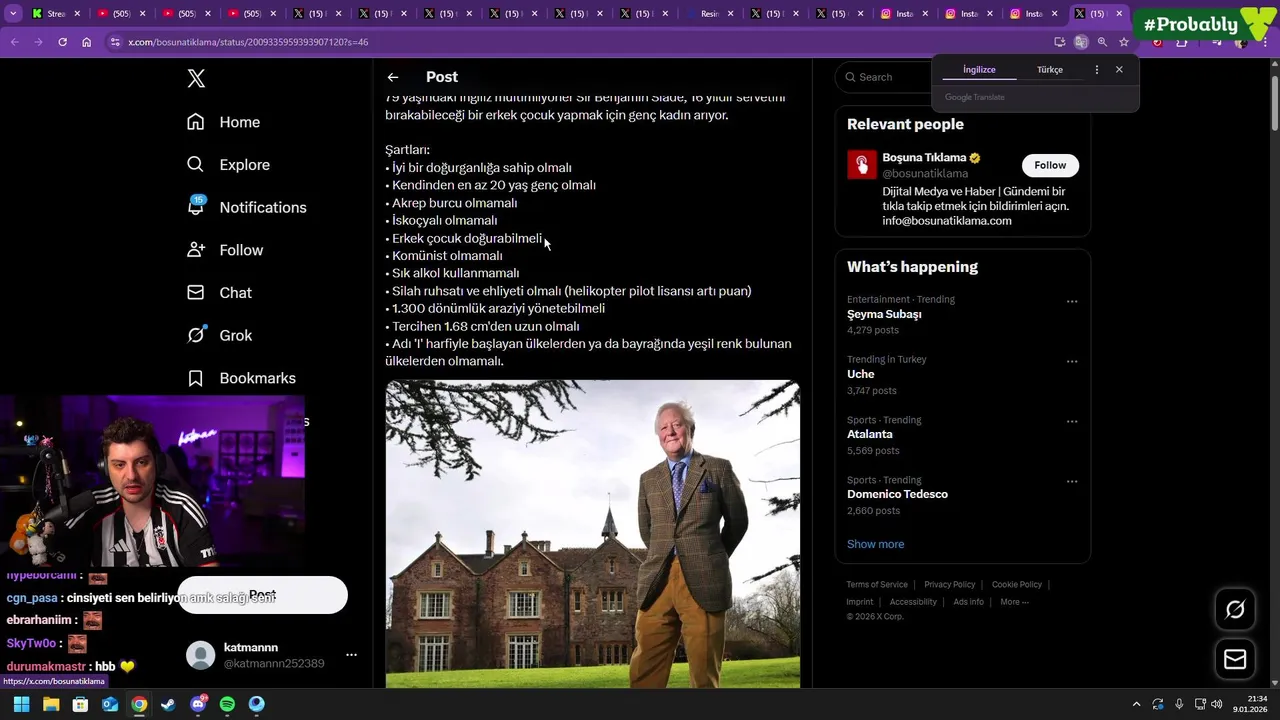Viewport: 1280px width, 720px height.
Task: Open floating Grok button at bottom right
Action: point(1235,609)
